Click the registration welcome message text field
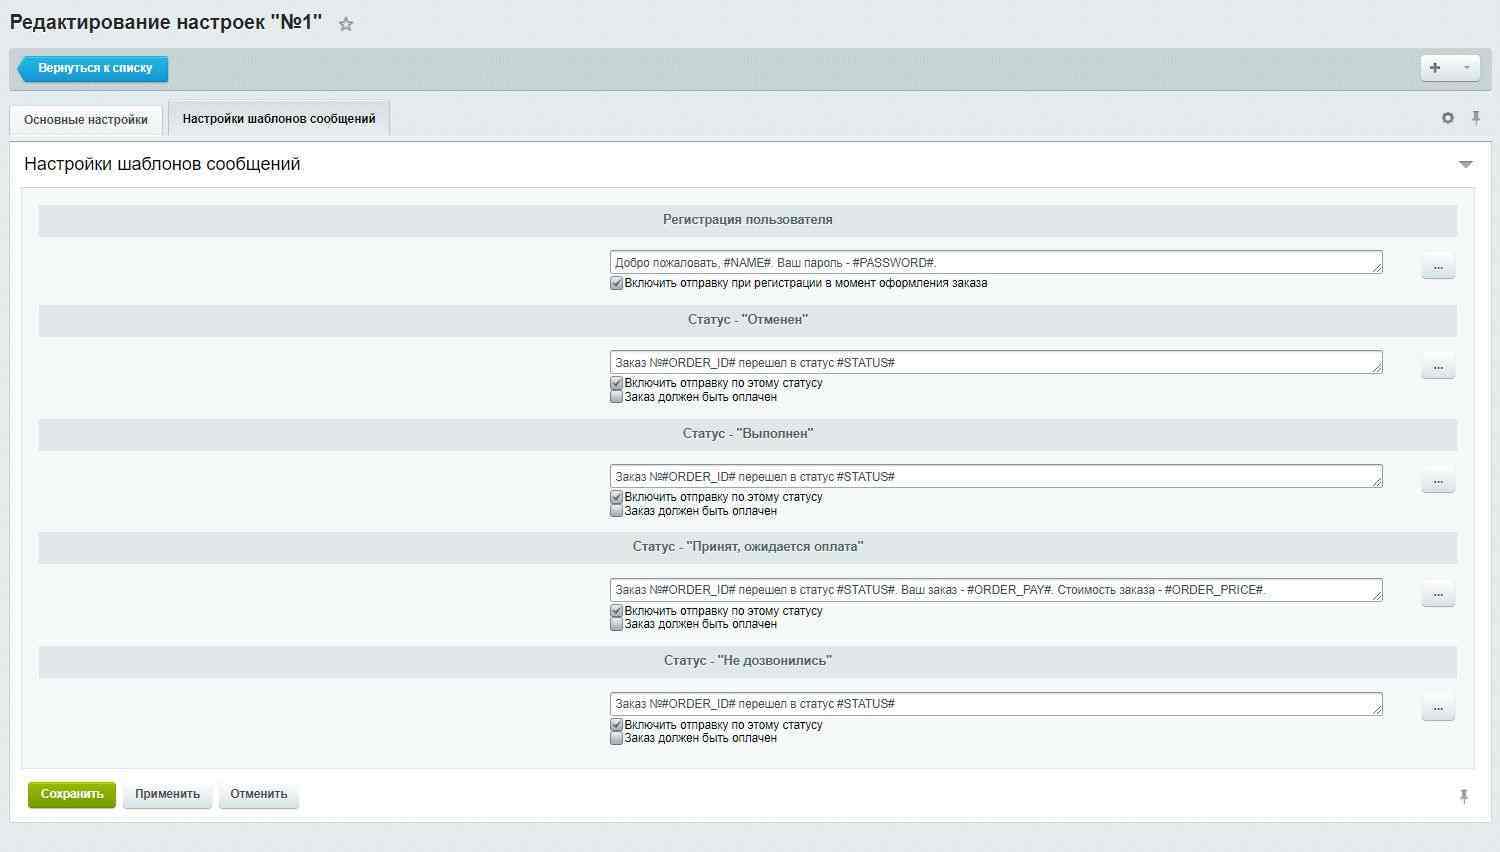The width and height of the screenshot is (1500, 852). (x=996, y=262)
